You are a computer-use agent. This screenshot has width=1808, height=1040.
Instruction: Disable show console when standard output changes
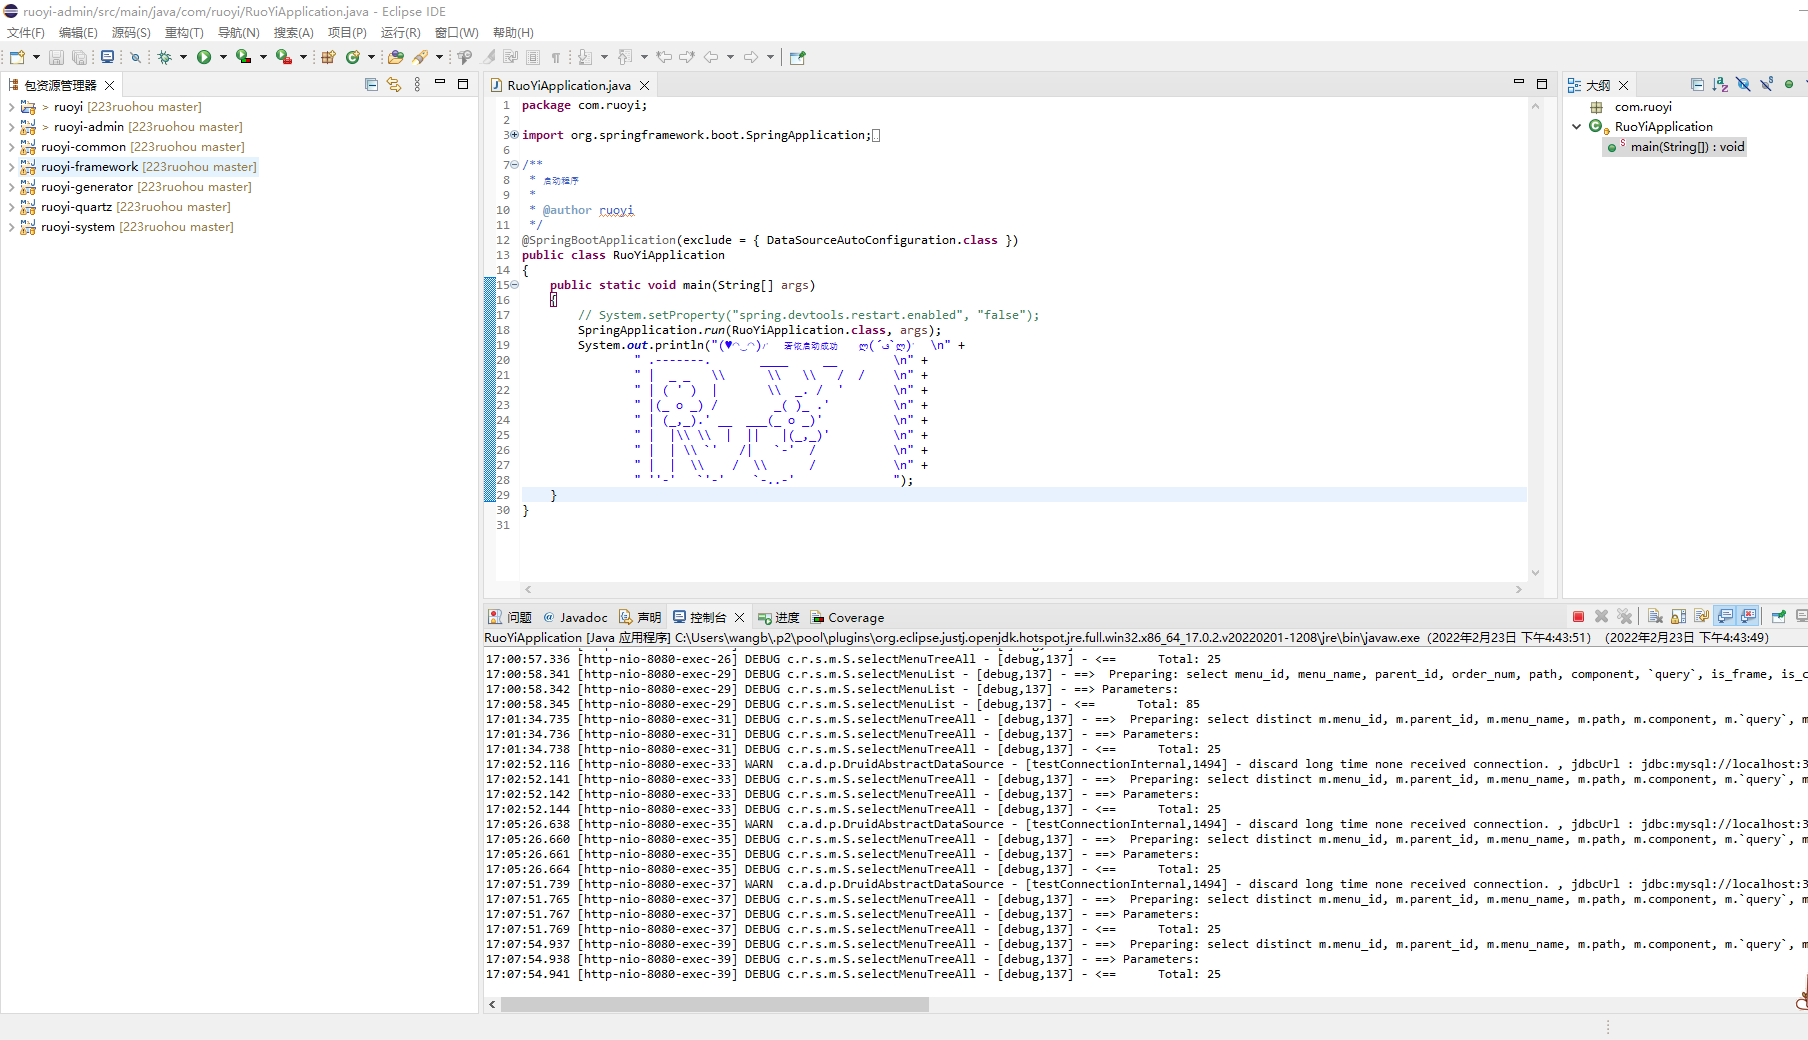point(1724,616)
